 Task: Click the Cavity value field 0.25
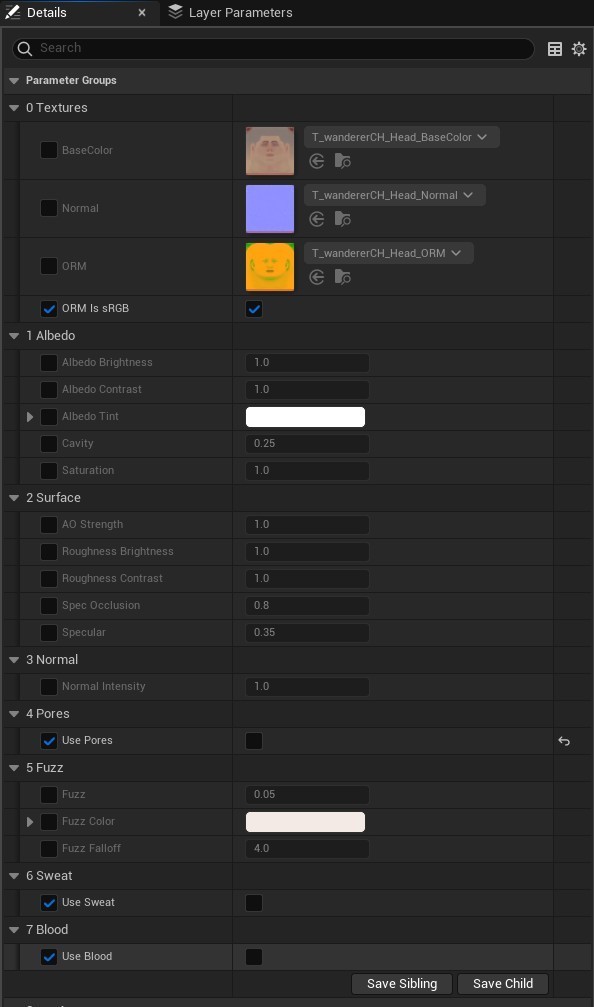[x=307, y=444]
